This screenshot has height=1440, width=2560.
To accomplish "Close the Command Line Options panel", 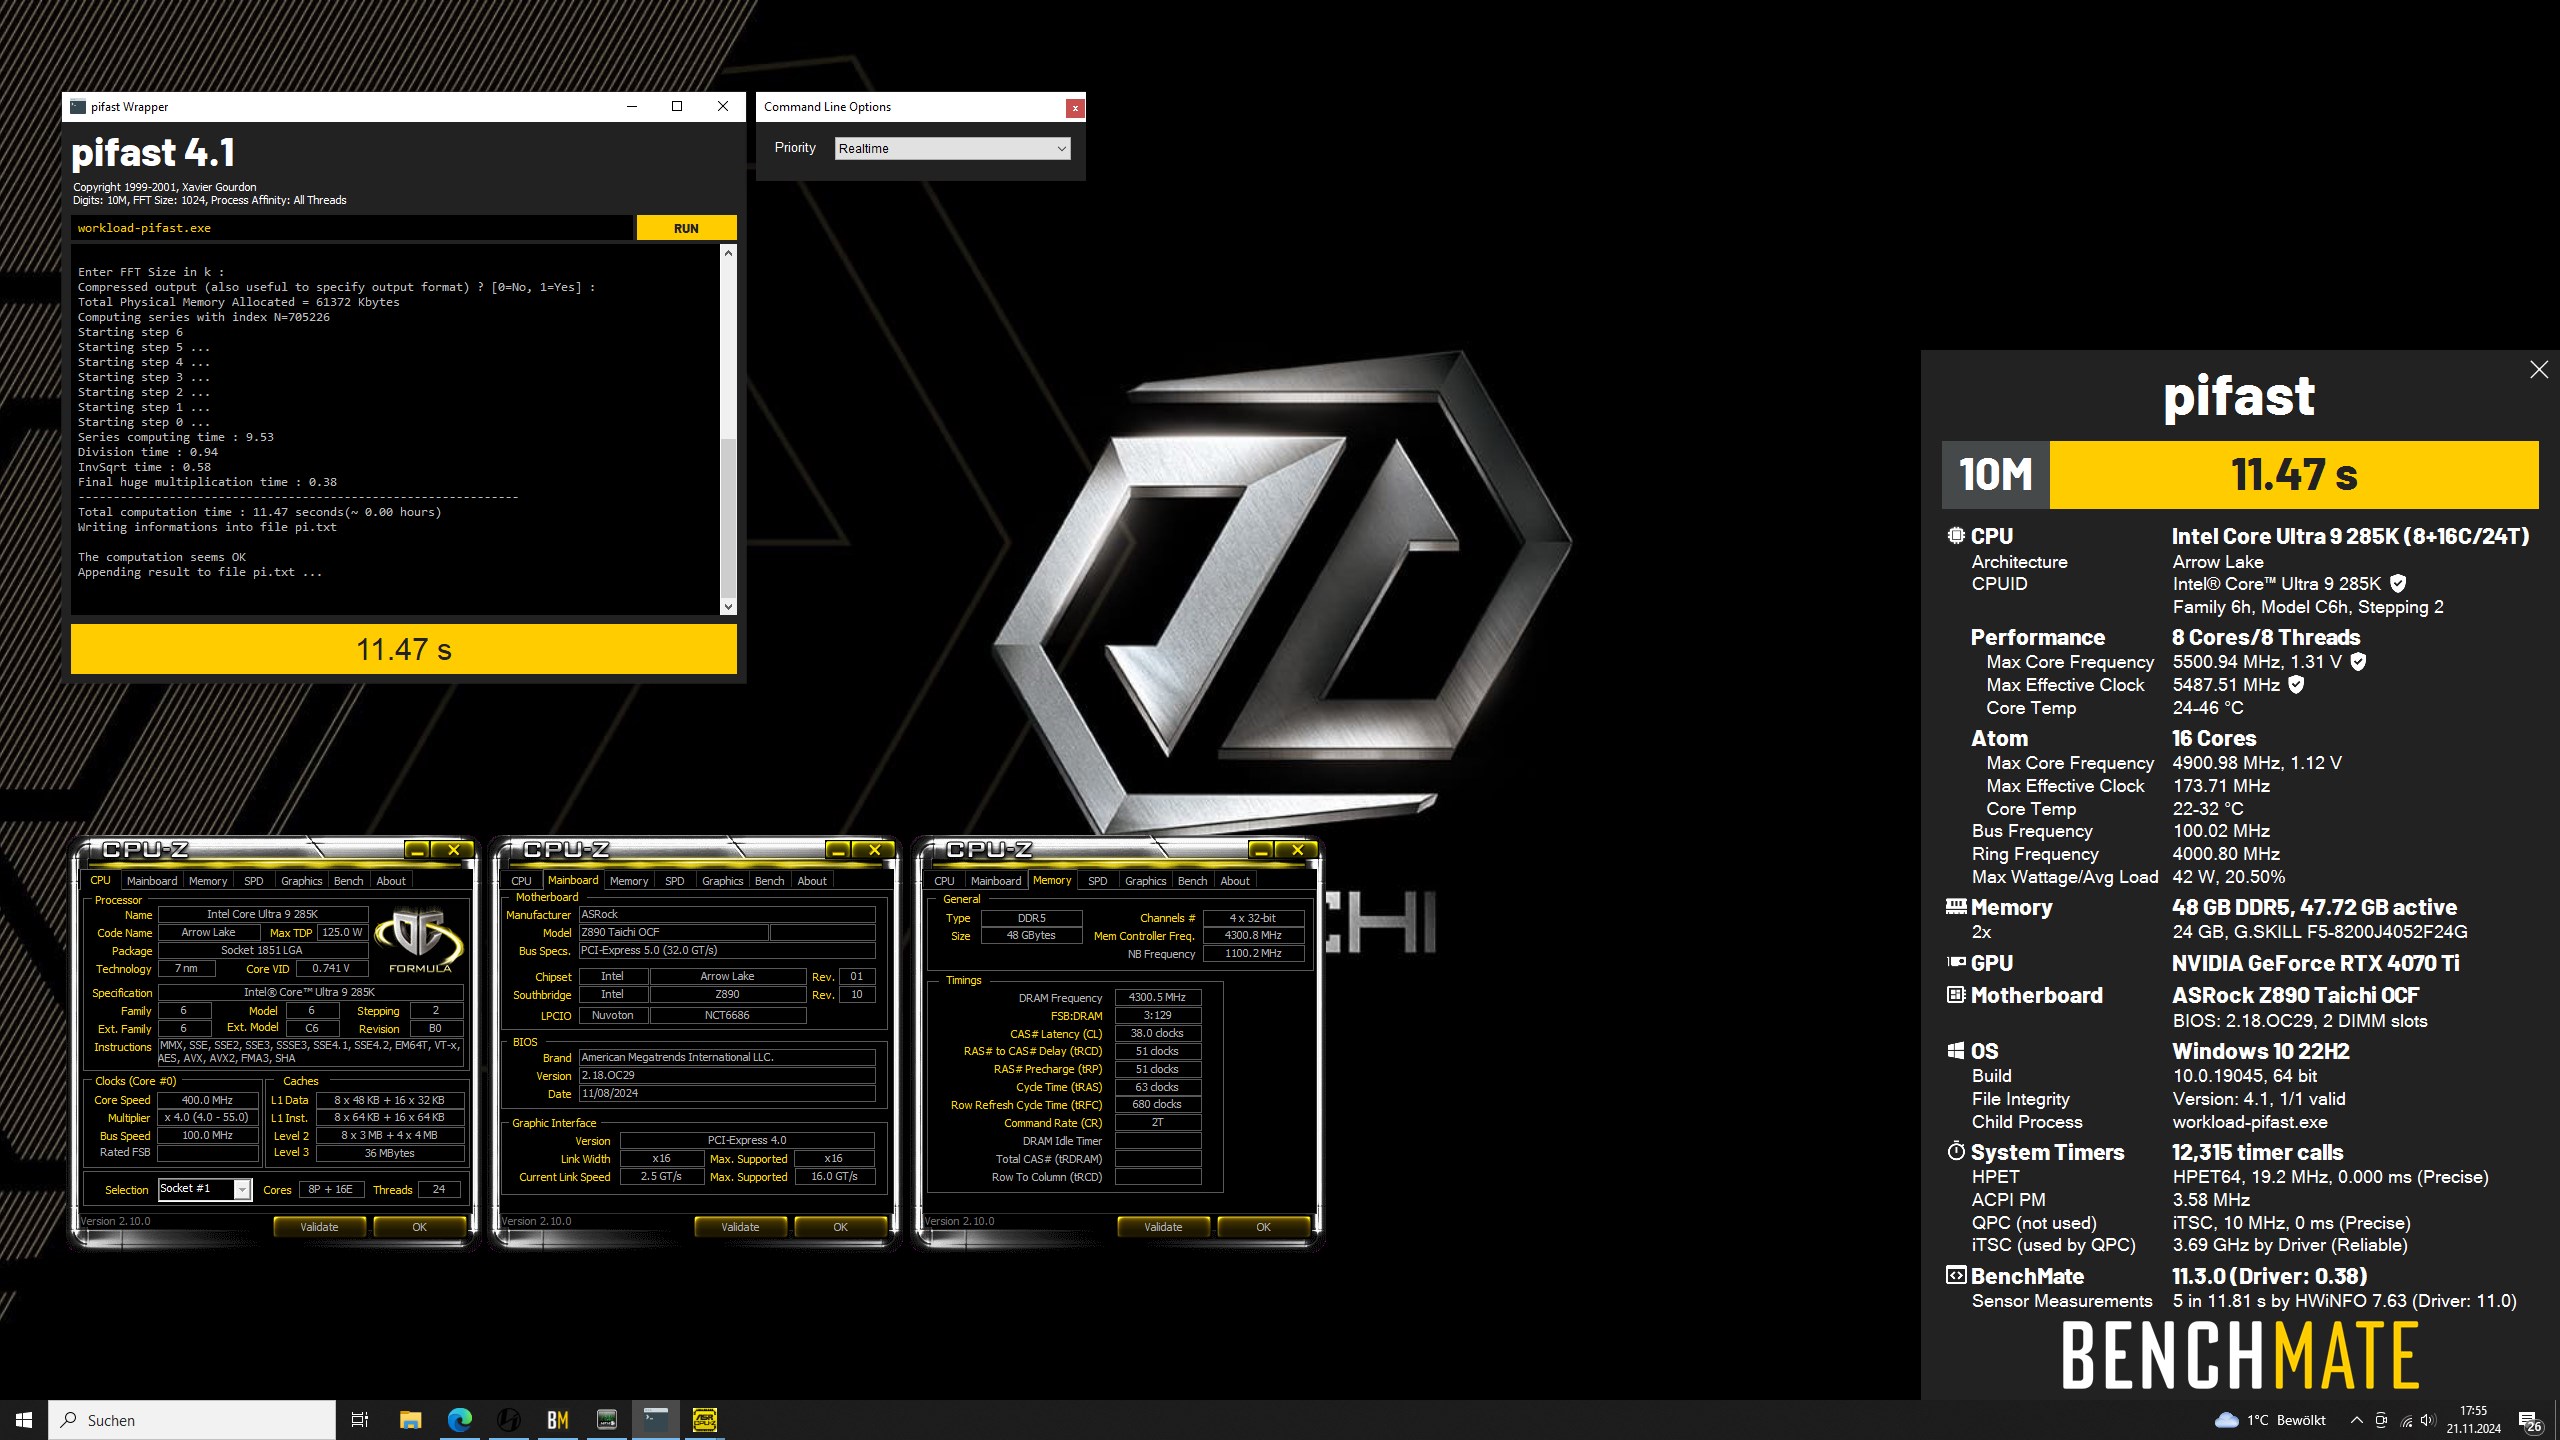I will [x=1075, y=107].
